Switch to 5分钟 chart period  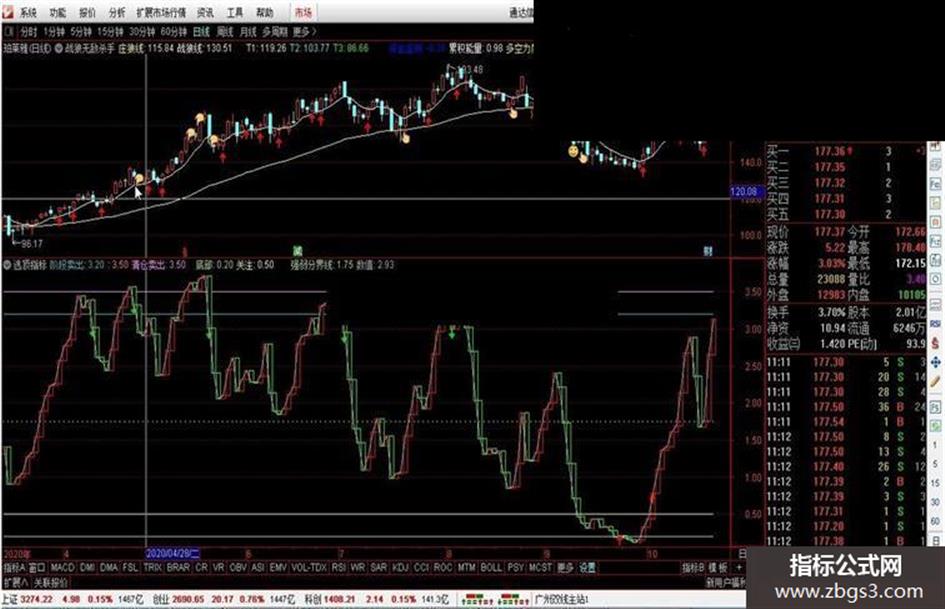[81, 31]
